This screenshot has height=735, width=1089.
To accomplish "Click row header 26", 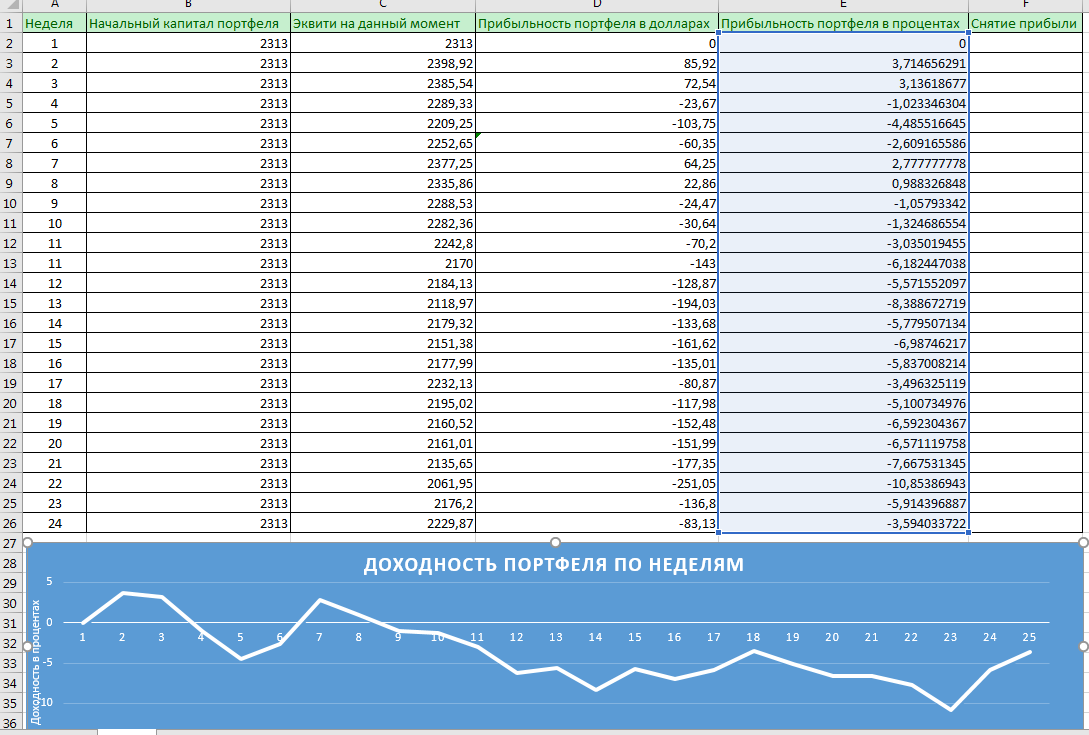I will pos(10,523).
